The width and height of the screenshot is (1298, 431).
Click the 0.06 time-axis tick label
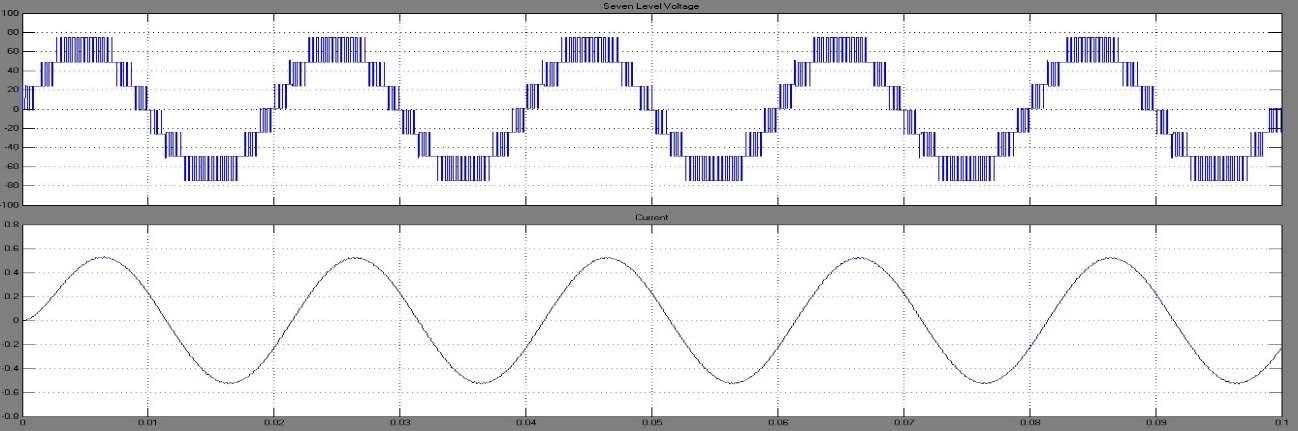coord(778,424)
